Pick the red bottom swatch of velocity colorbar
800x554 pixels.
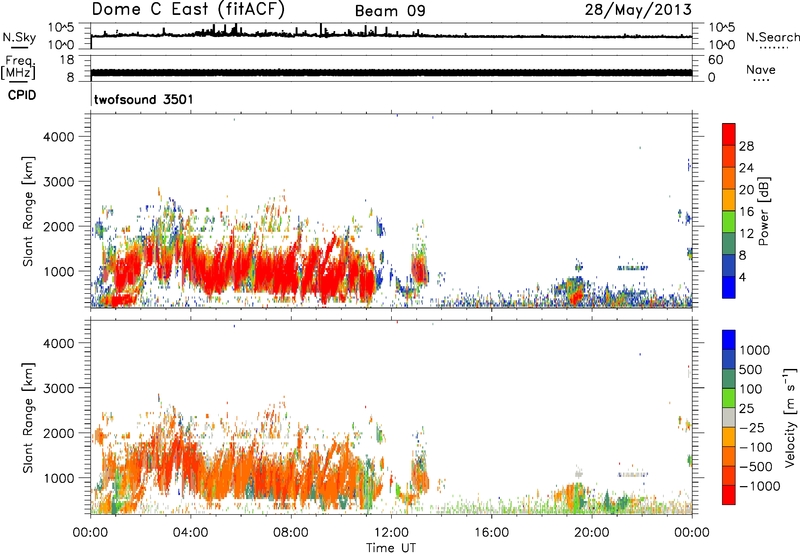pos(729,495)
